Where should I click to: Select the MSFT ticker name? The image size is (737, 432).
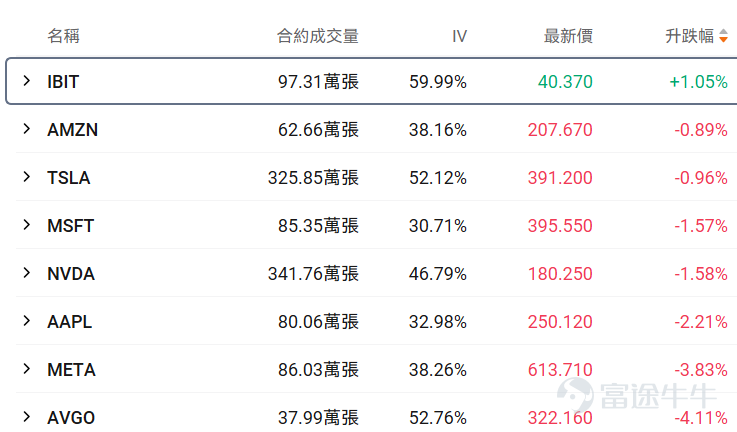click(x=71, y=226)
